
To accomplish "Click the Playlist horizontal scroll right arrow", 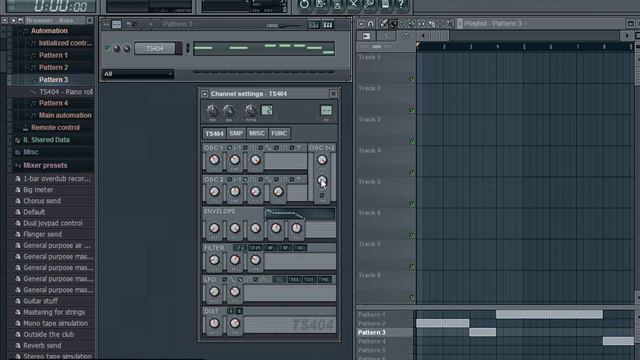I will pyautogui.click(x=627, y=36).
